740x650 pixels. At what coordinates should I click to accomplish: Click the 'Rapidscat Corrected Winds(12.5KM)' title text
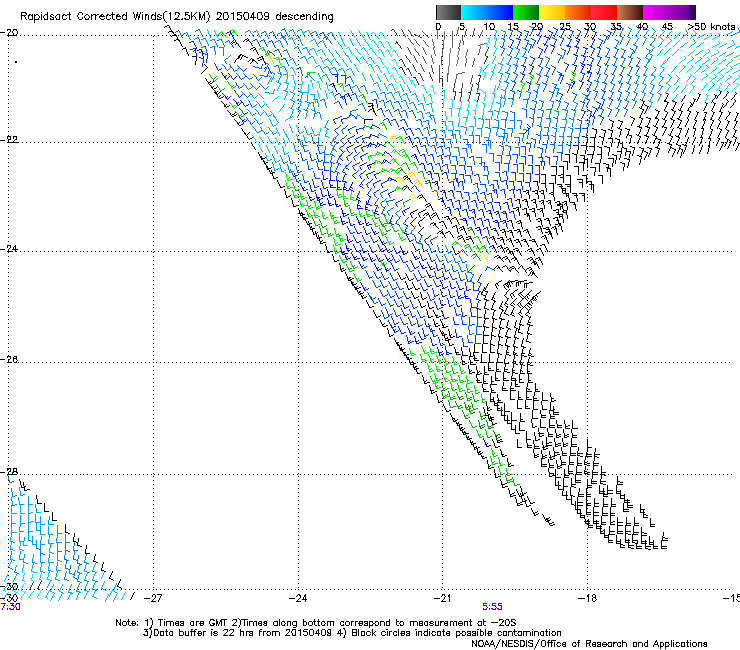[x=115, y=17]
